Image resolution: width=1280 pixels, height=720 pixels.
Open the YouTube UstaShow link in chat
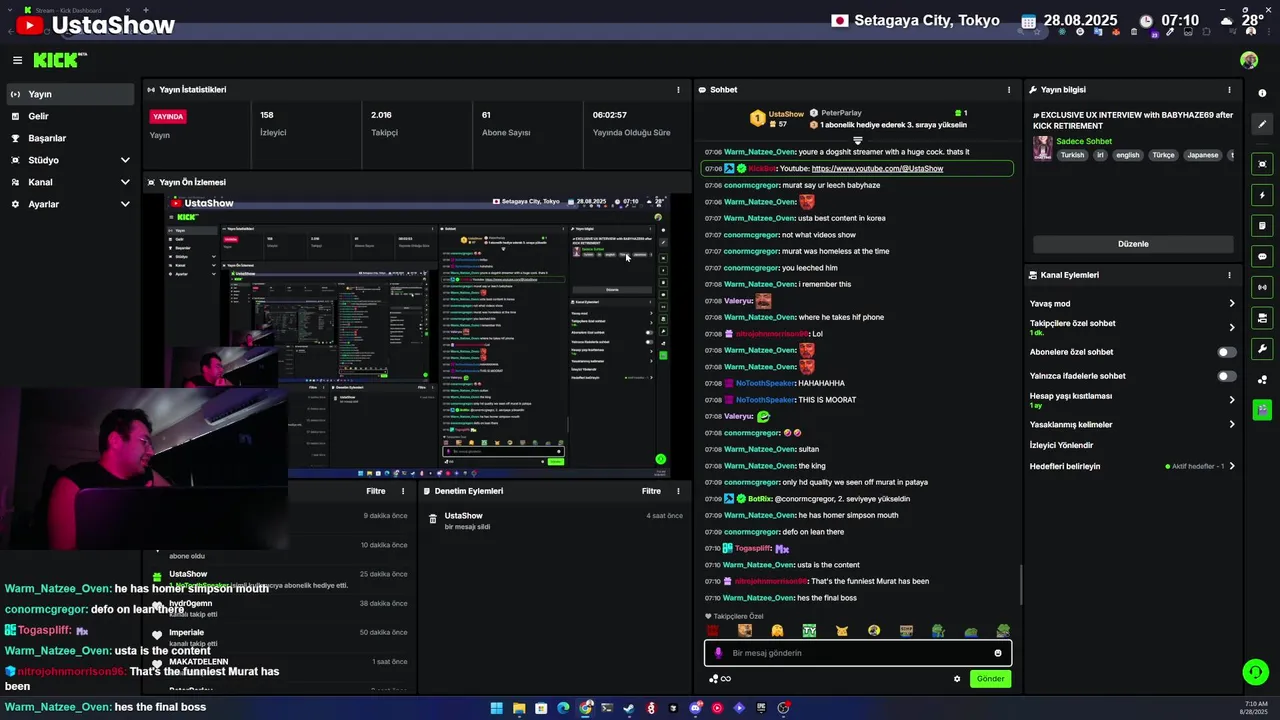coord(877,169)
